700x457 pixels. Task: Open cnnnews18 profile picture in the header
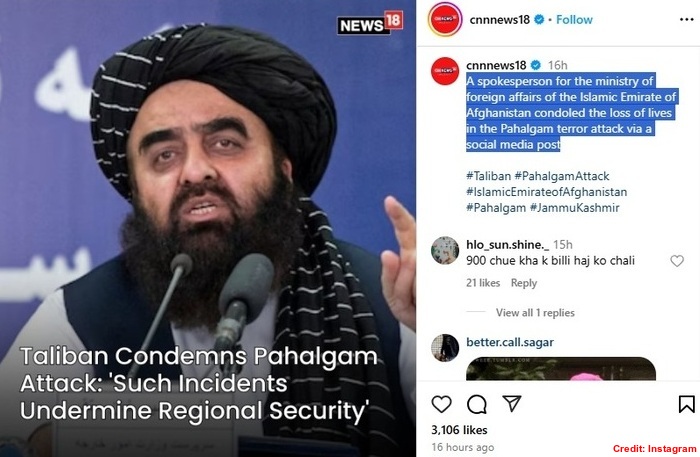click(445, 19)
